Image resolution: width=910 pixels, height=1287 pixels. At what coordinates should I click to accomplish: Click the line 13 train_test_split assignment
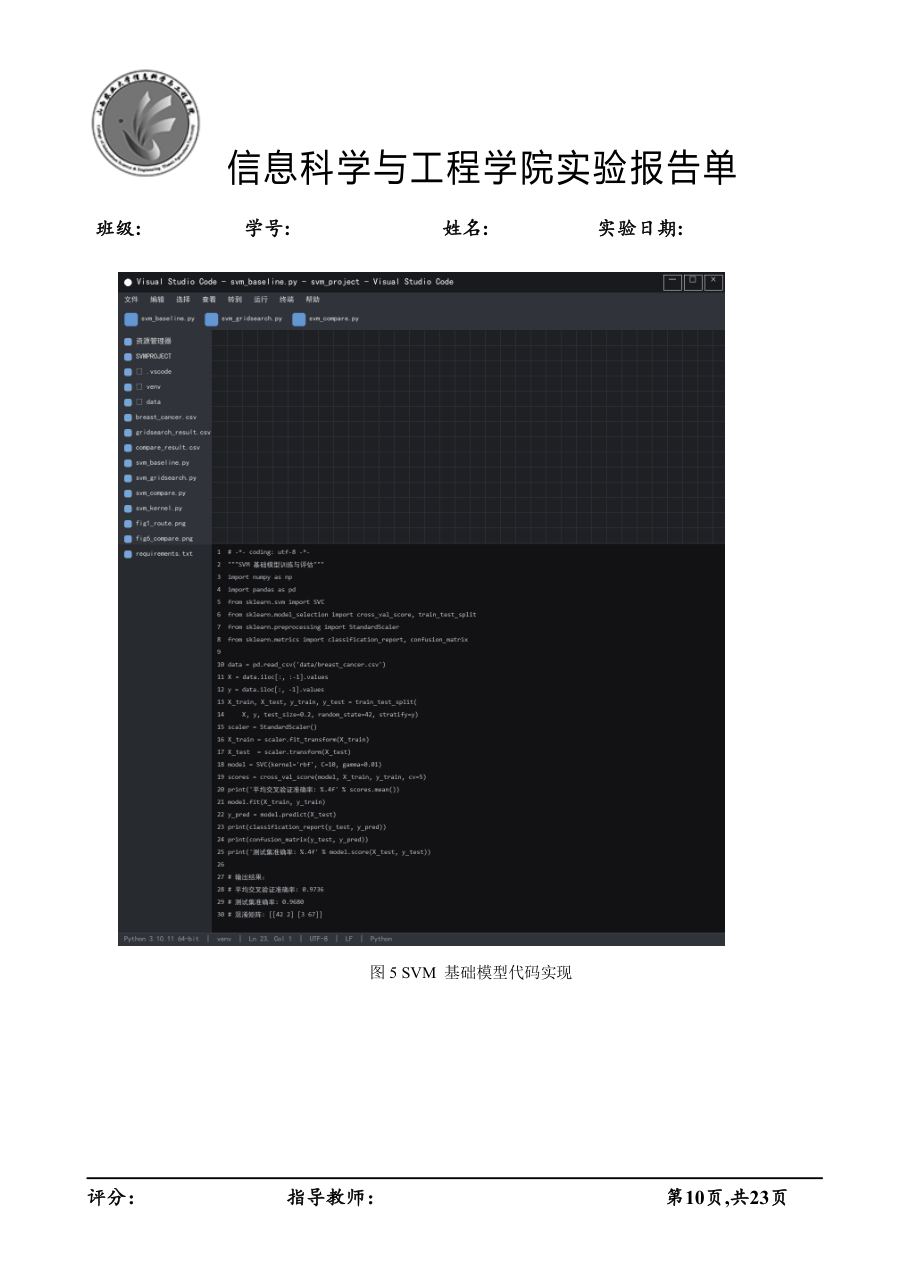322,702
